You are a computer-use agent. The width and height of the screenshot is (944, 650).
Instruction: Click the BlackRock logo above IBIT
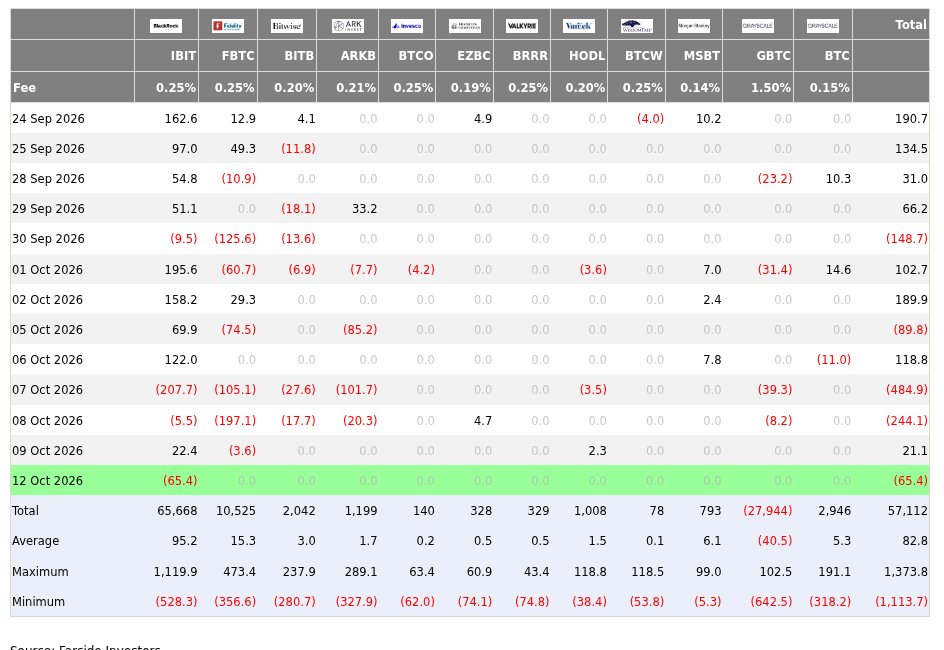click(166, 26)
